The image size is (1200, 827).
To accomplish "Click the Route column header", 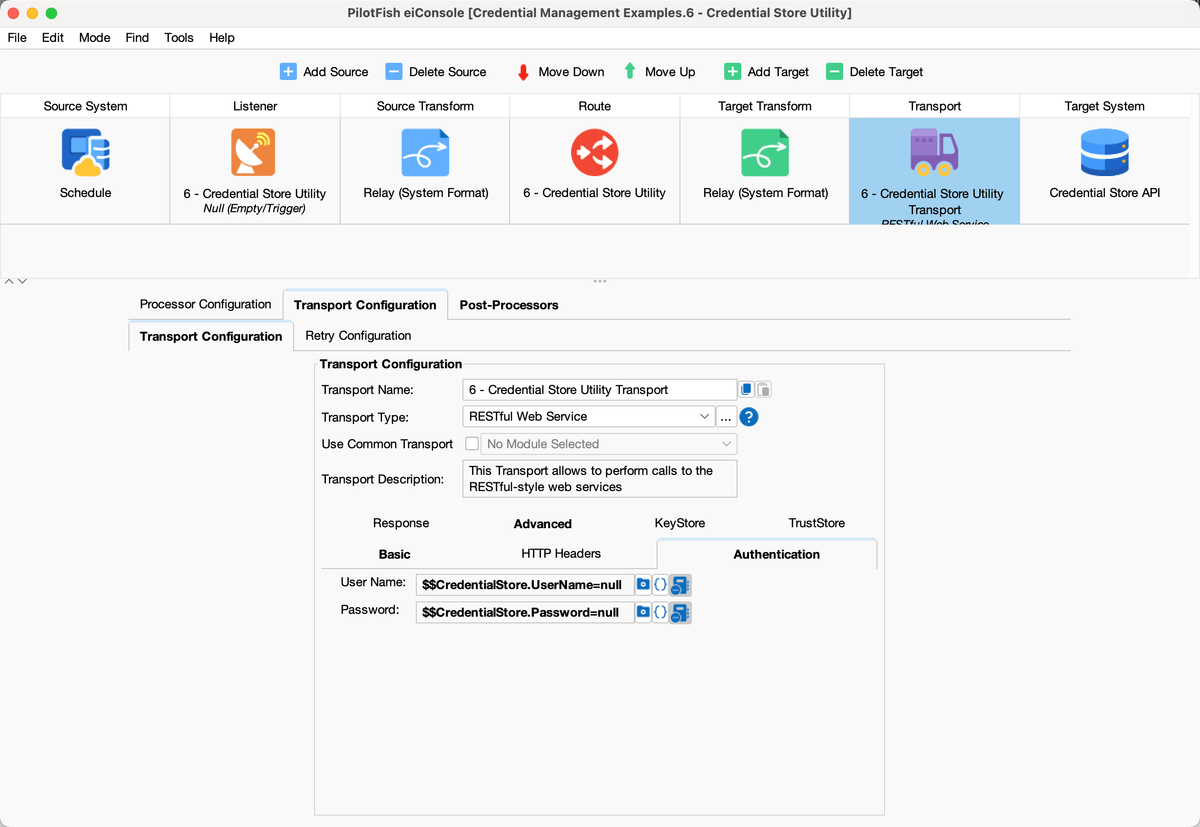I will tap(595, 106).
